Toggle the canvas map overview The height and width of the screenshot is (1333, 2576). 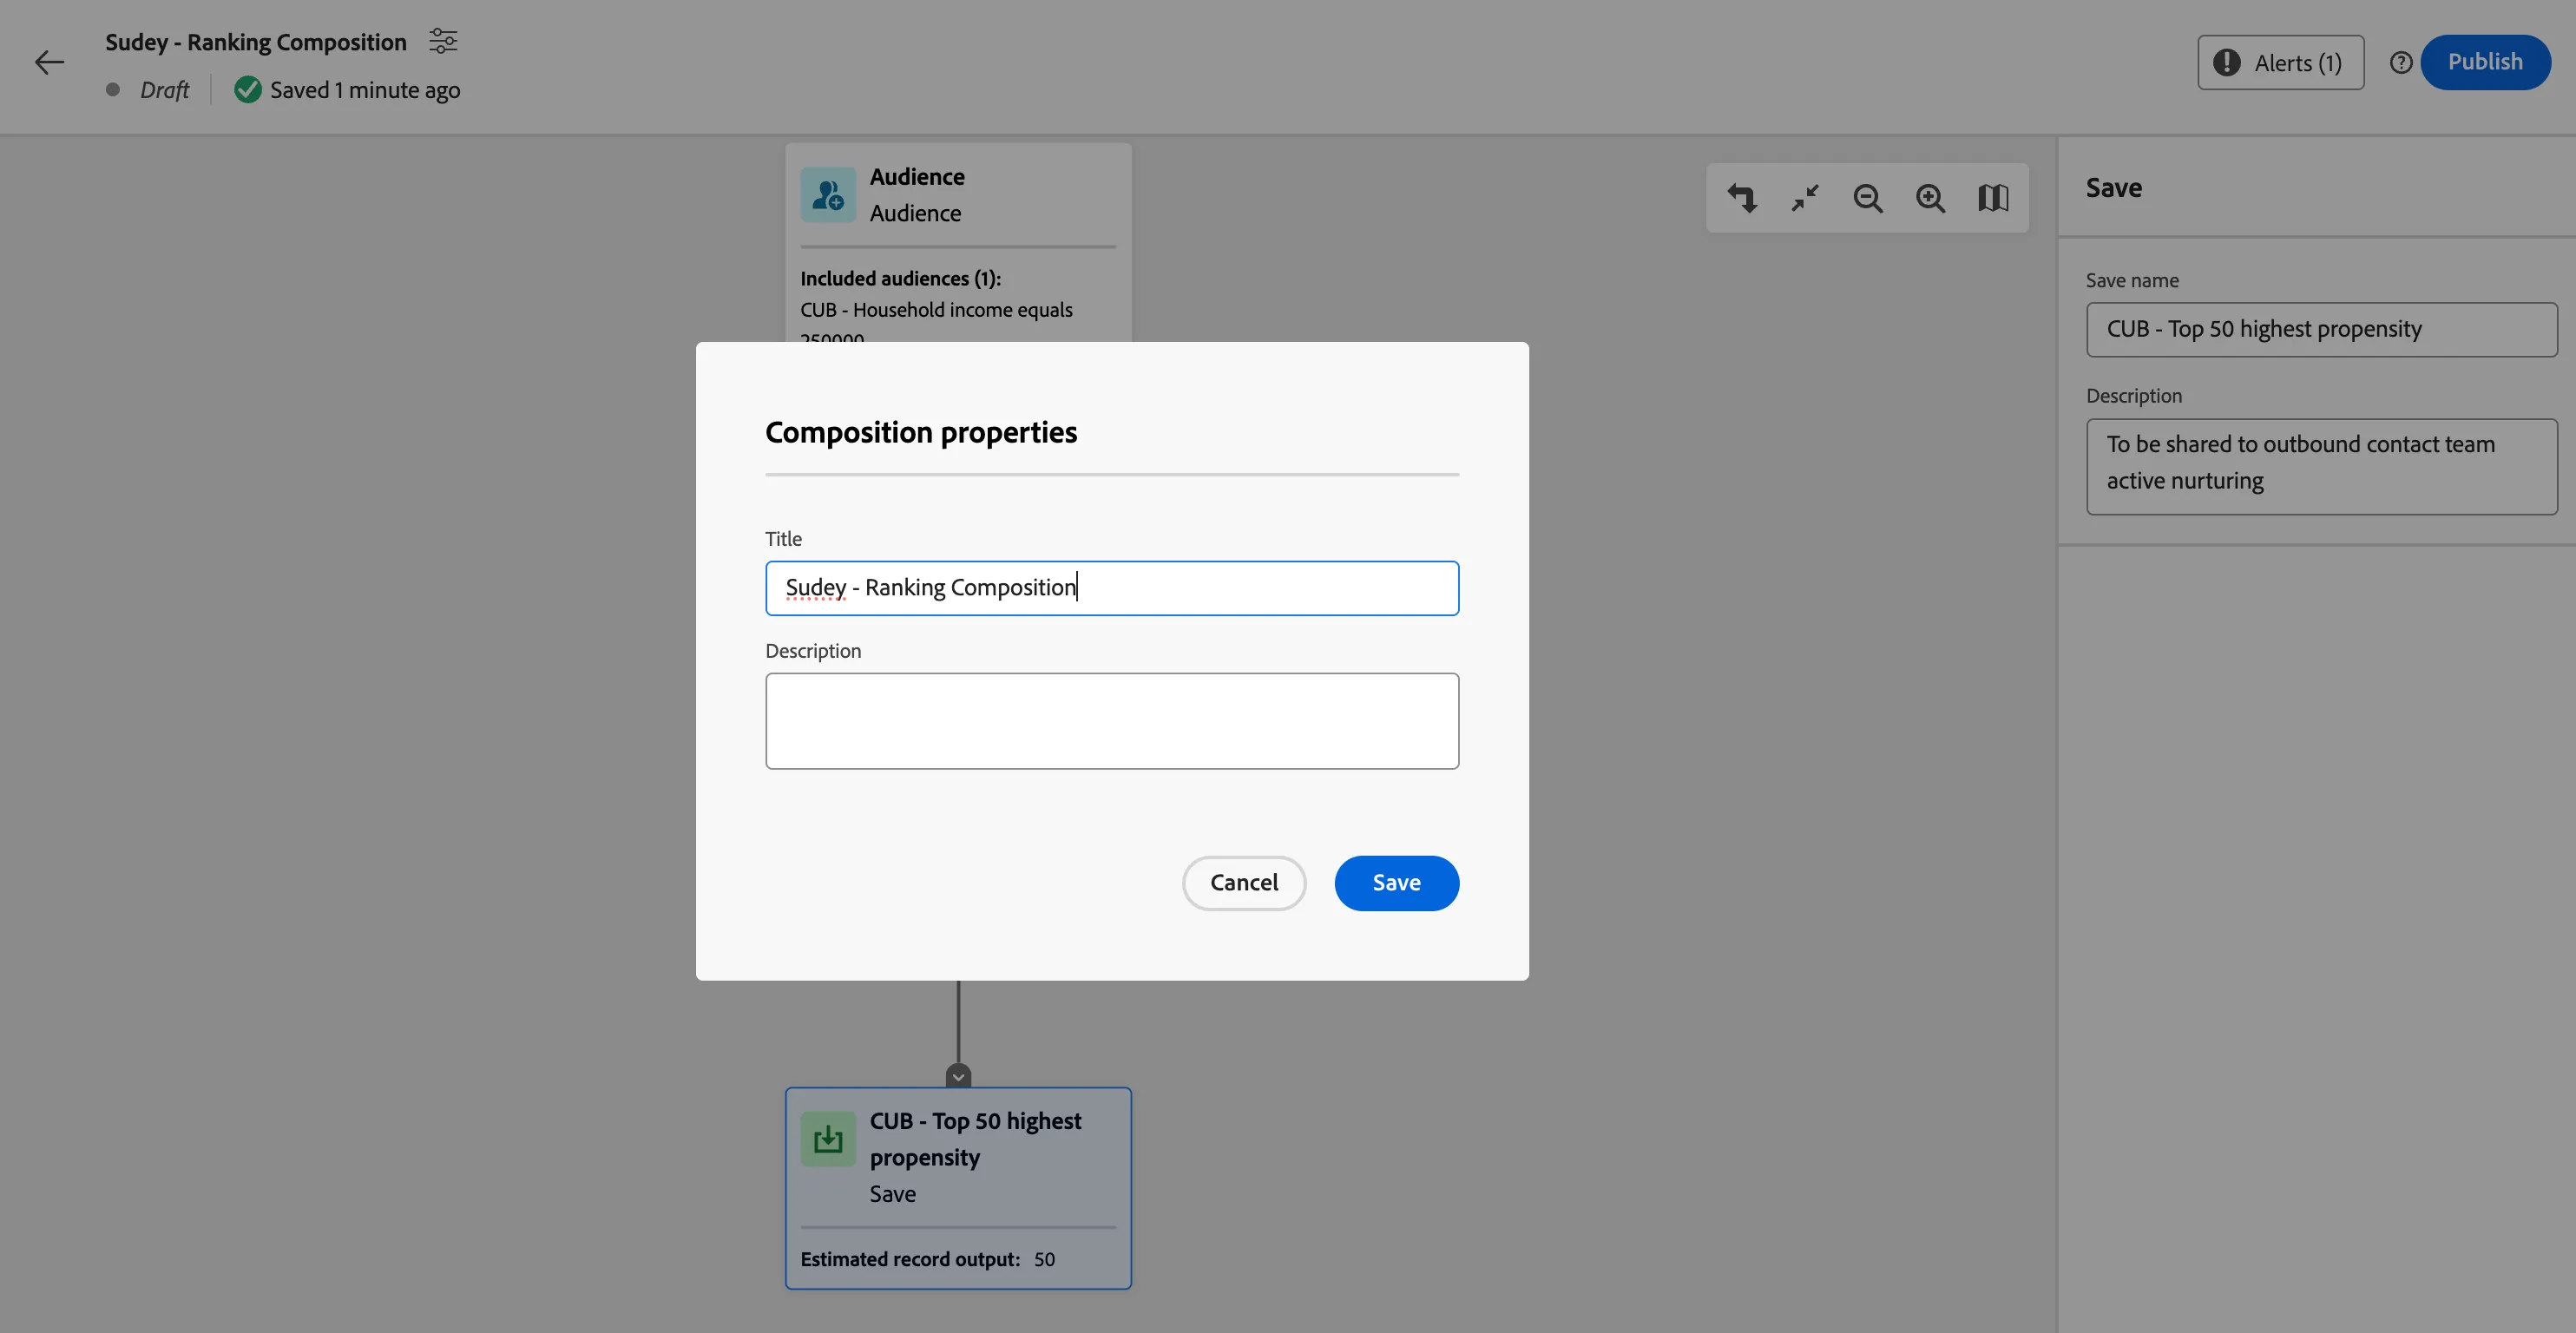[1993, 198]
